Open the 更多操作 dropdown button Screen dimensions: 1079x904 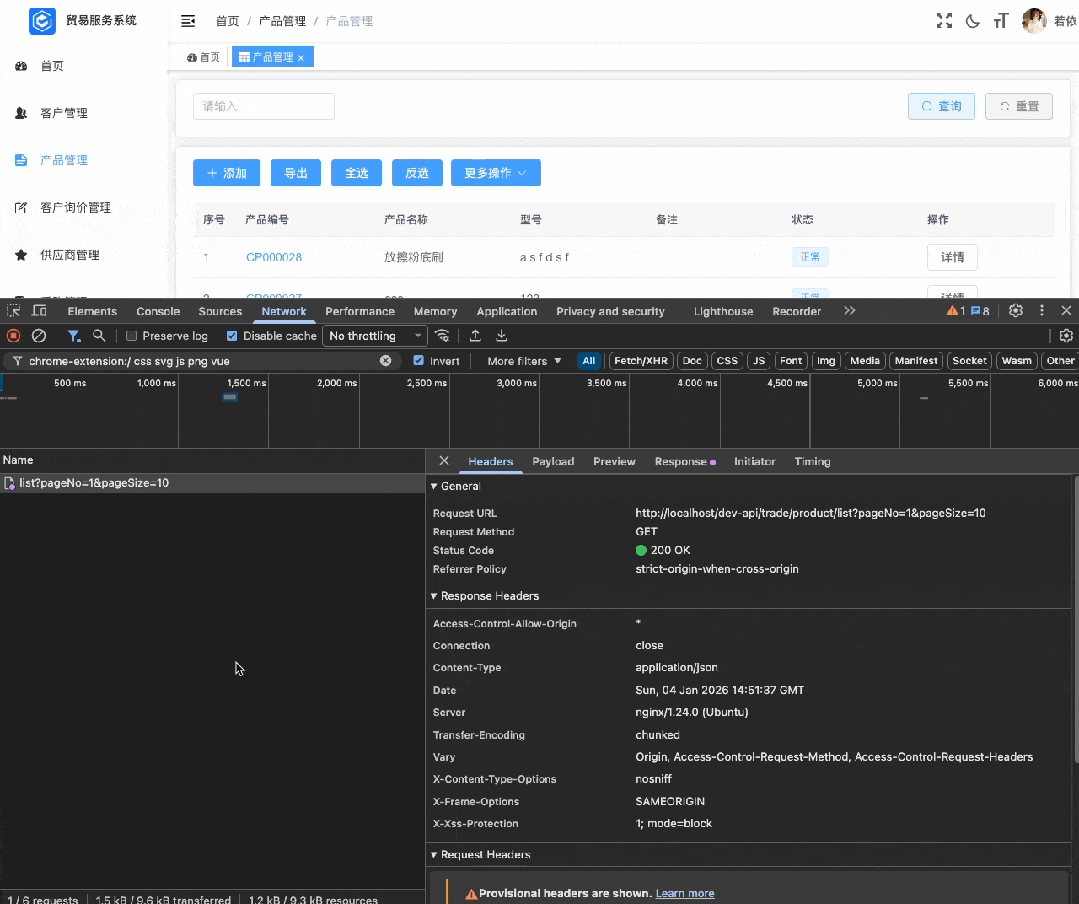495,173
